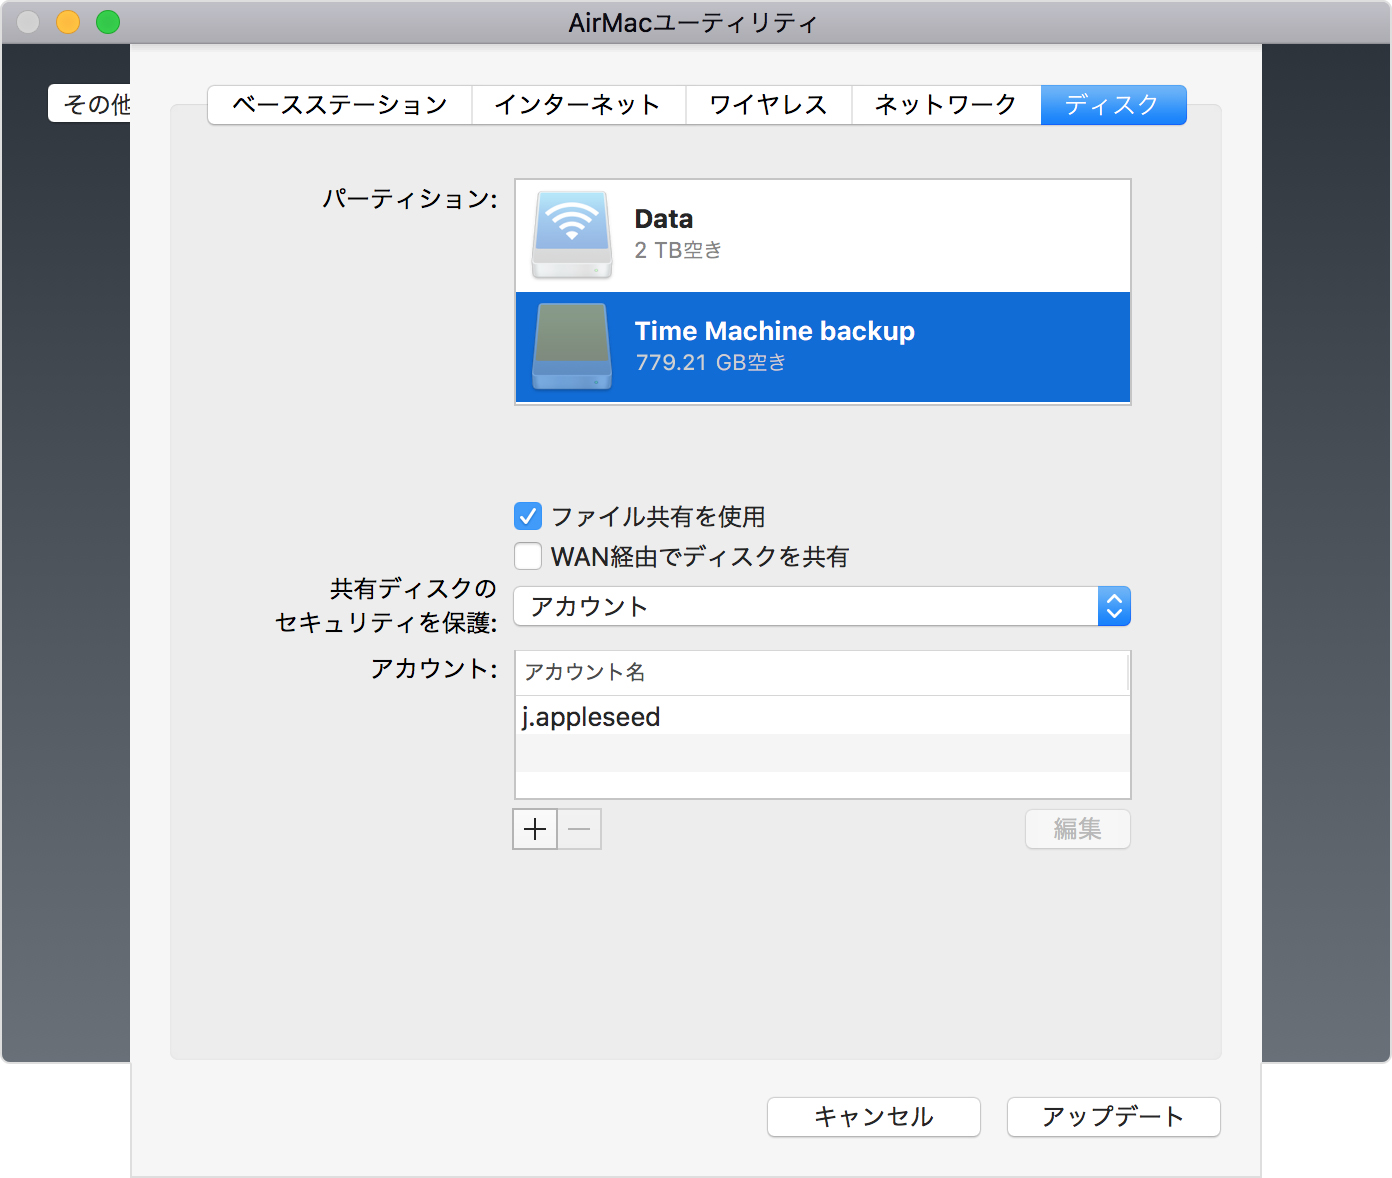The image size is (1392, 1178).
Task: Click the アップデート button
Action: [1114, 1117]
